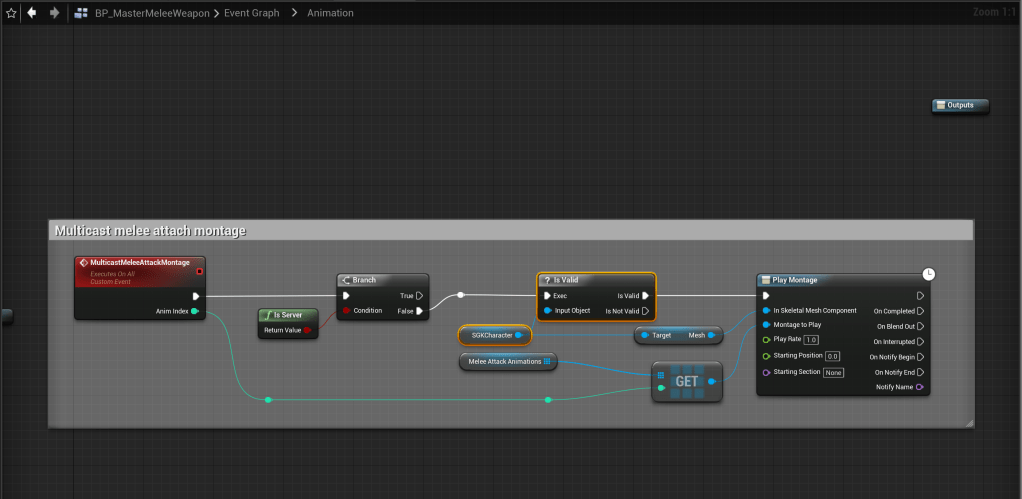Click the On Completed exec pin
The height and width of the screenshot is (499, 1022).
pyautogui.click(x=919, y=311)
